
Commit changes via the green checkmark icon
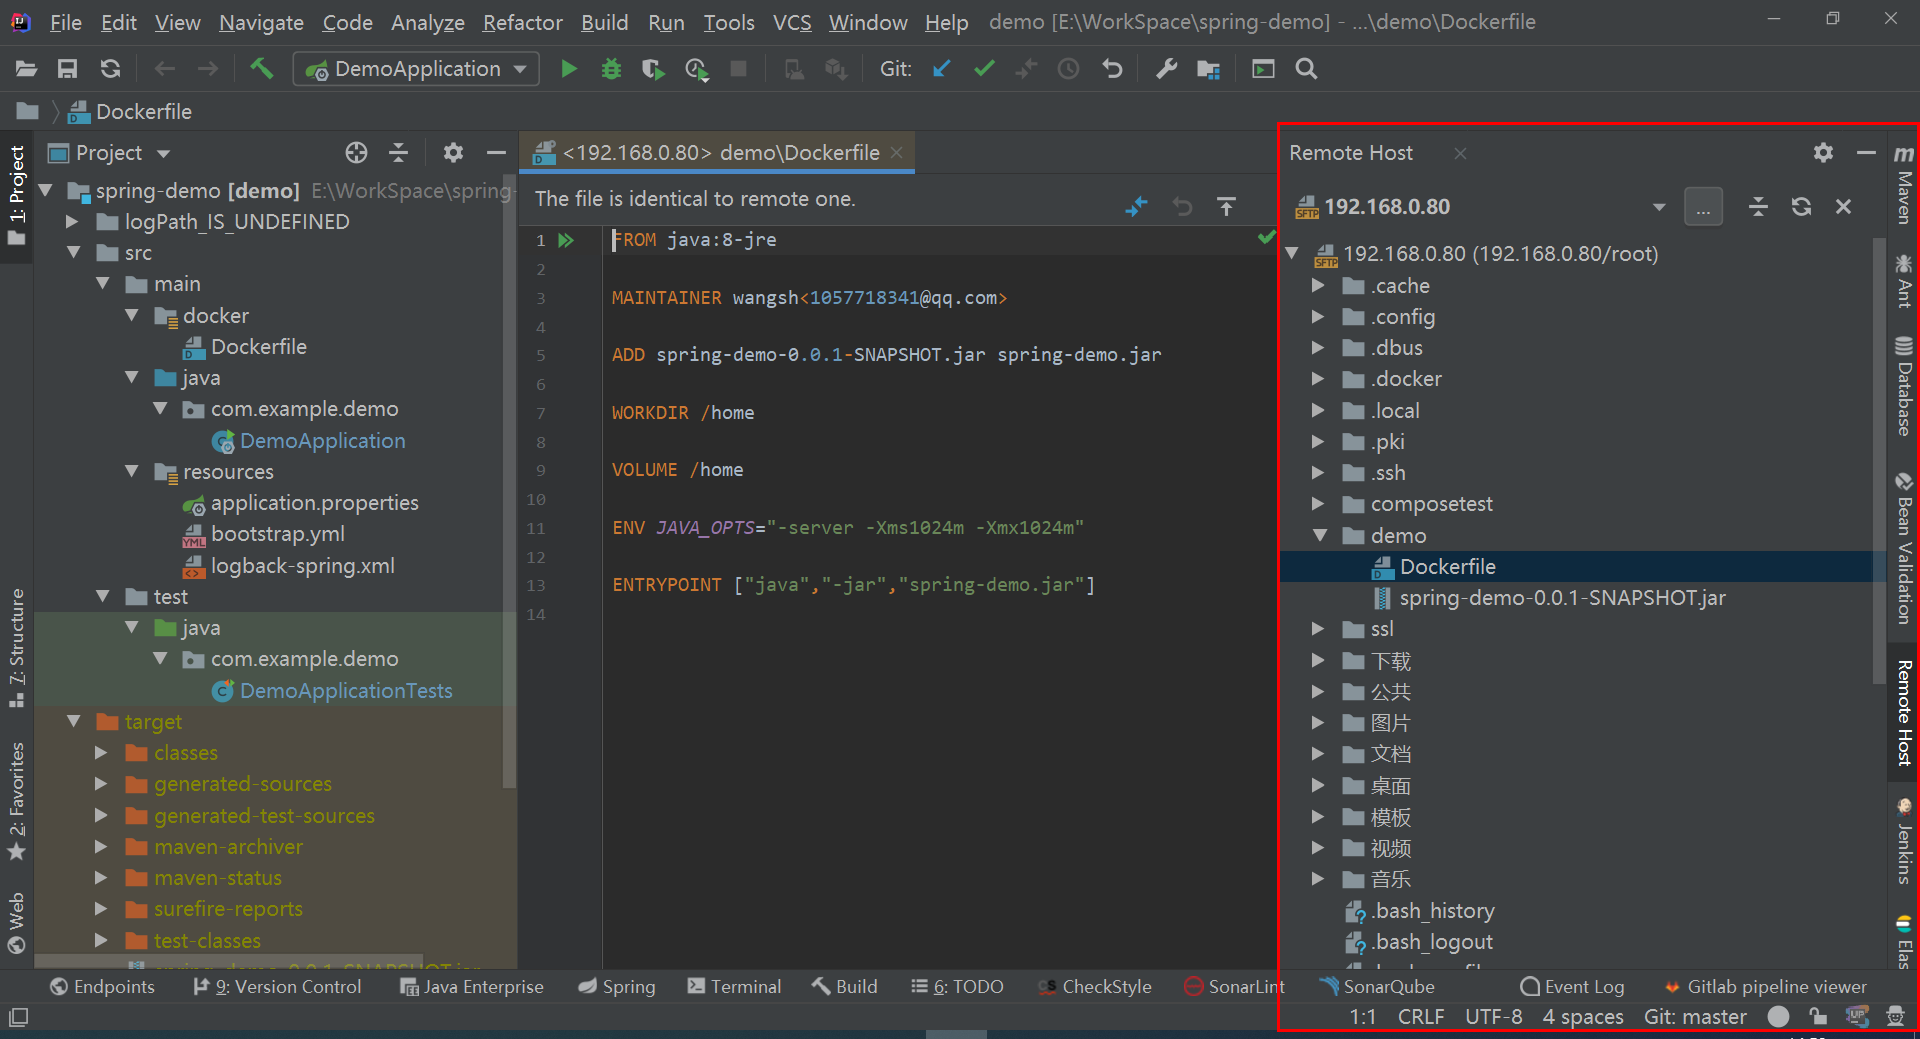pos(984,68)
